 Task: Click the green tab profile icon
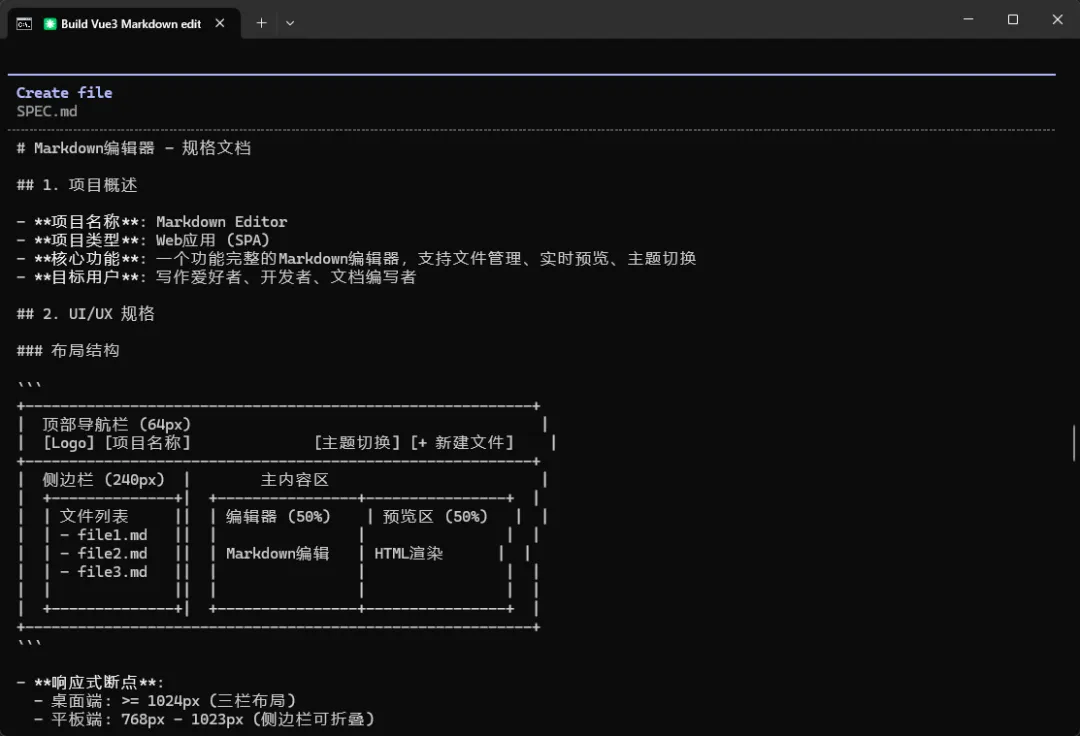point(50,24)
